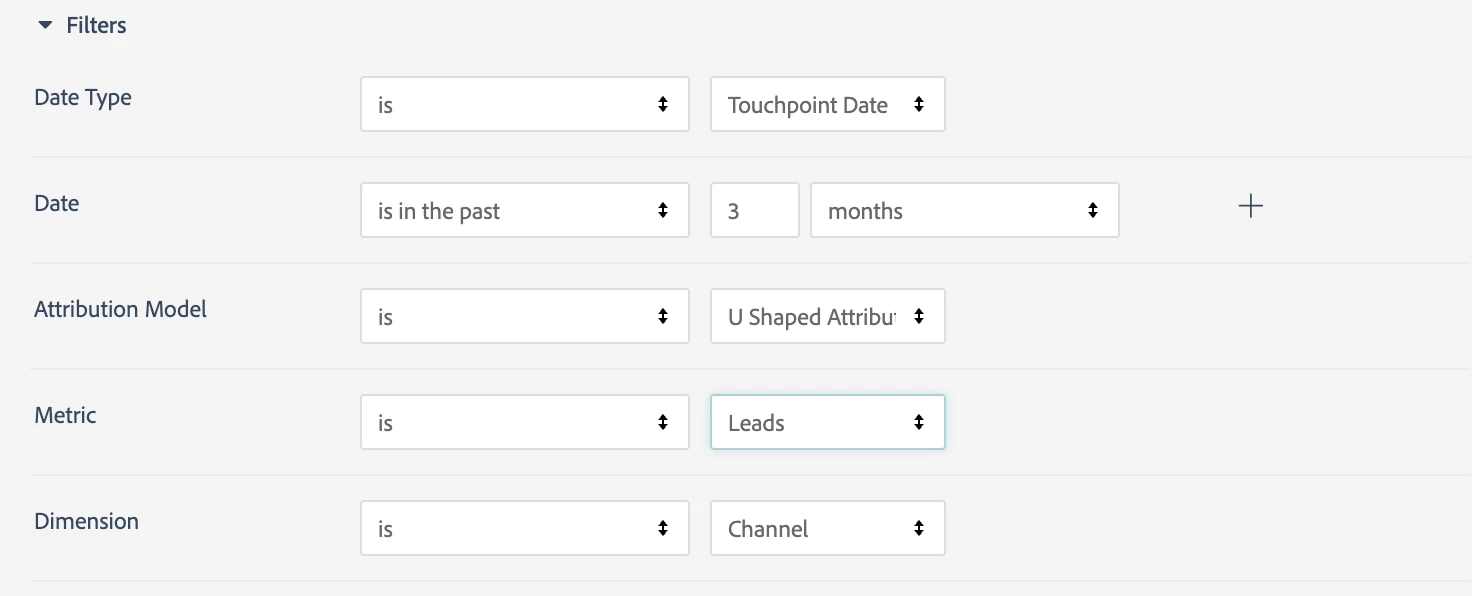Click the number field showing 3
Screen dimensions: 1472x596
754,210
